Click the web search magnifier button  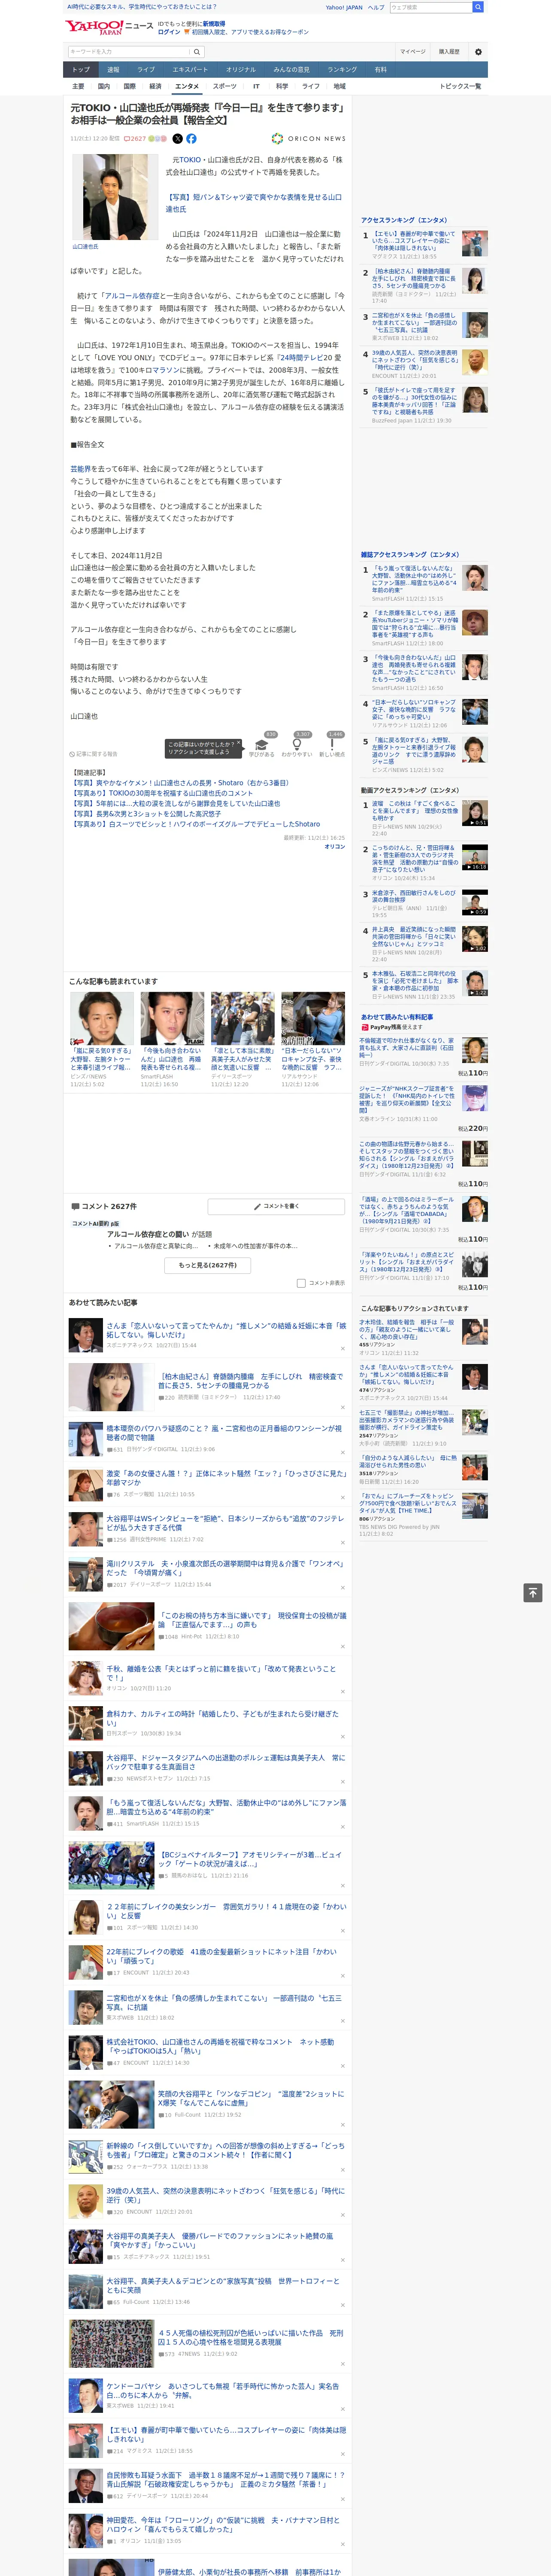coord(478,7)
